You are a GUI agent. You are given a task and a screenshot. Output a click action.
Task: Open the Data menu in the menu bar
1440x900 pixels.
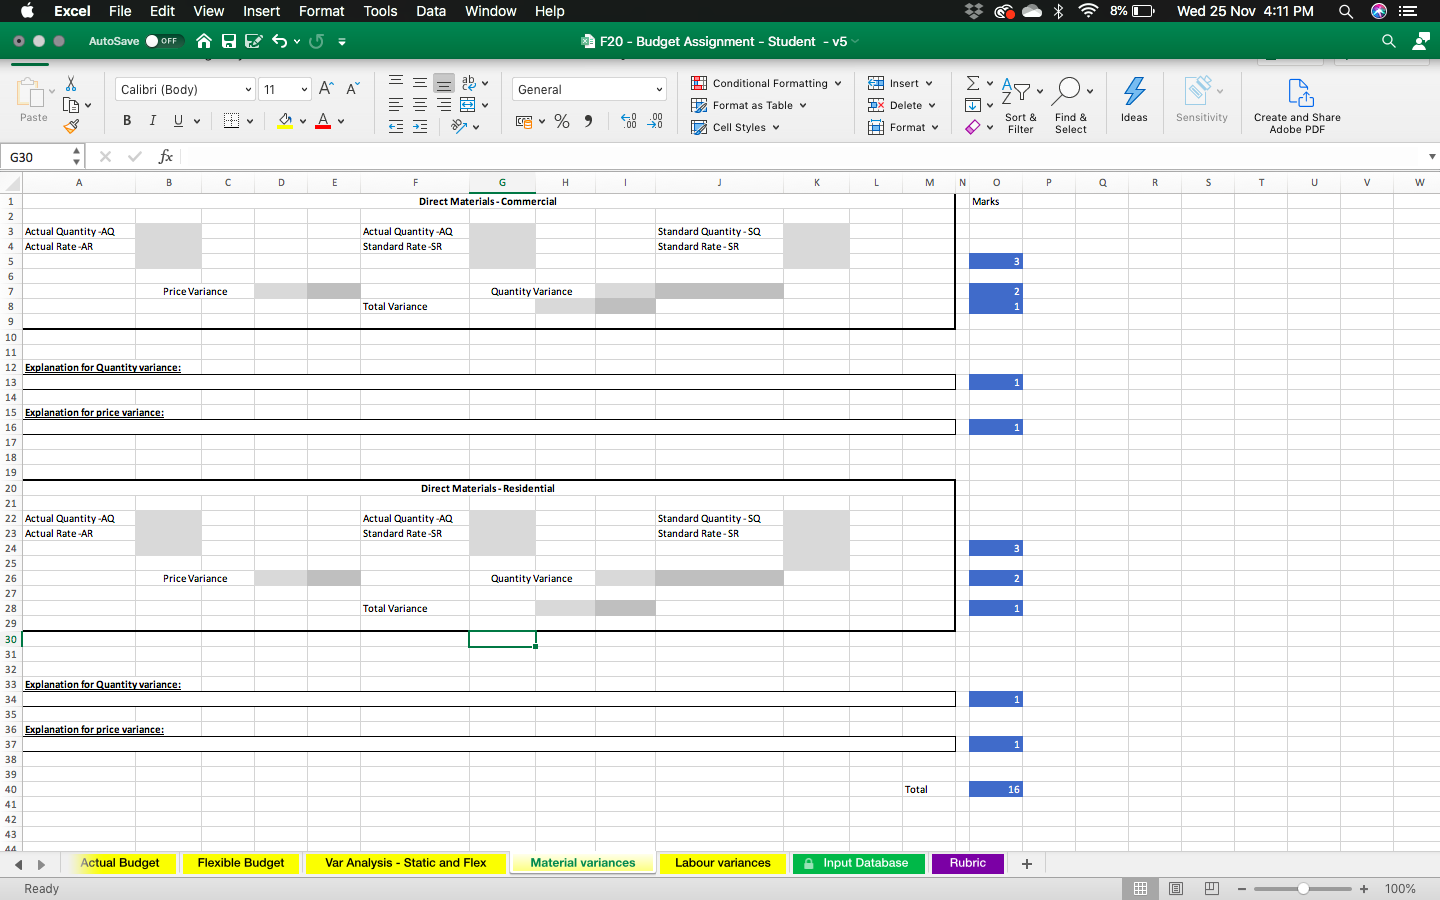click(x=431, y=11)
